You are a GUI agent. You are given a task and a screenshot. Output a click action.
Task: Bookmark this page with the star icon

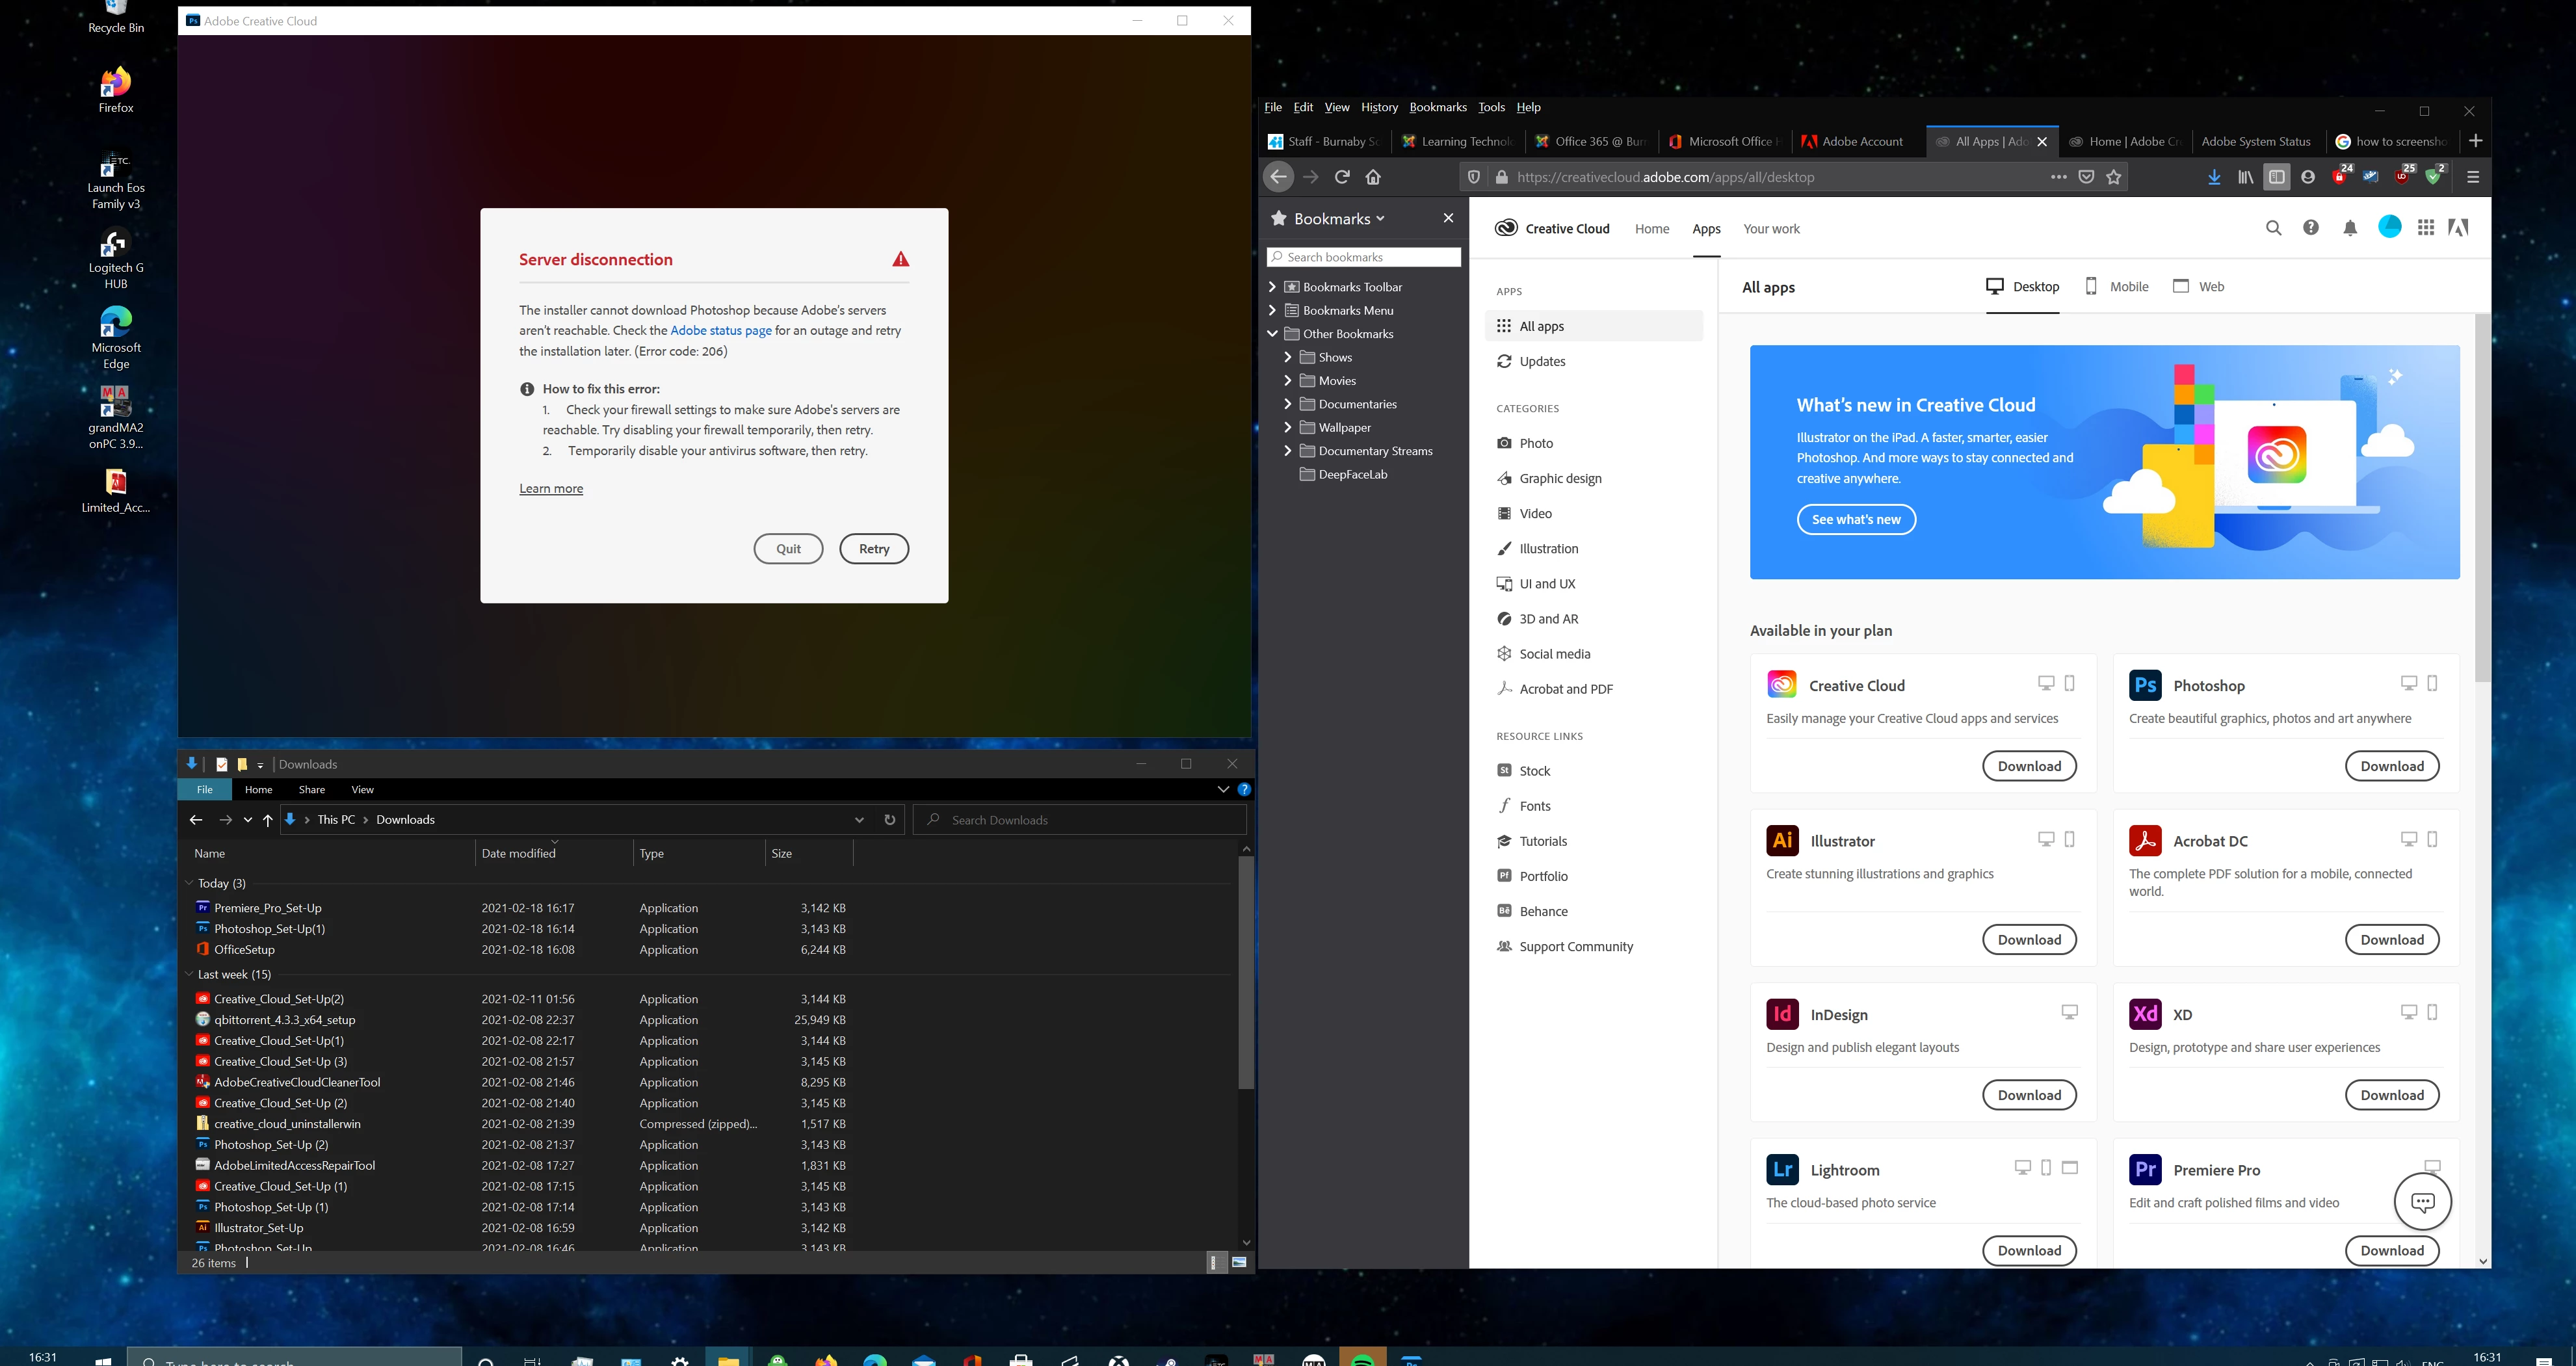pos(2113,177)
